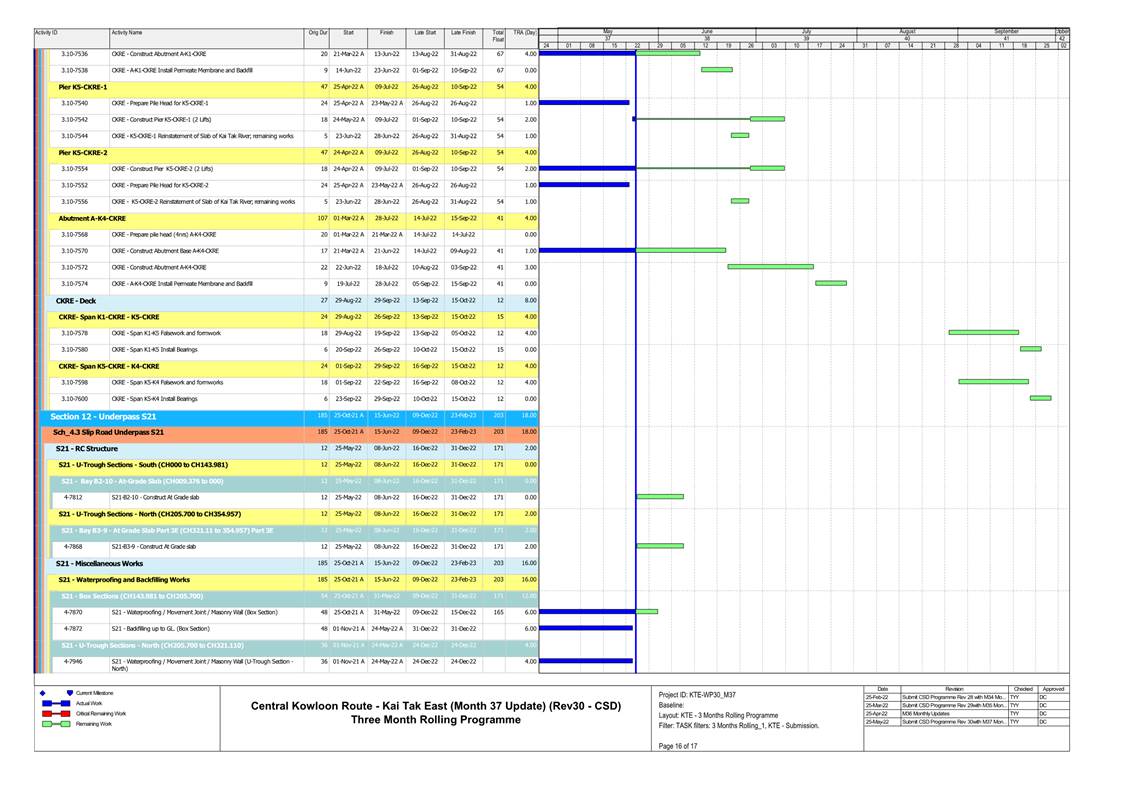
Task: Select the green bar for activity 3.10-7538
Action: pyautogui.click(x=716, y=70)
